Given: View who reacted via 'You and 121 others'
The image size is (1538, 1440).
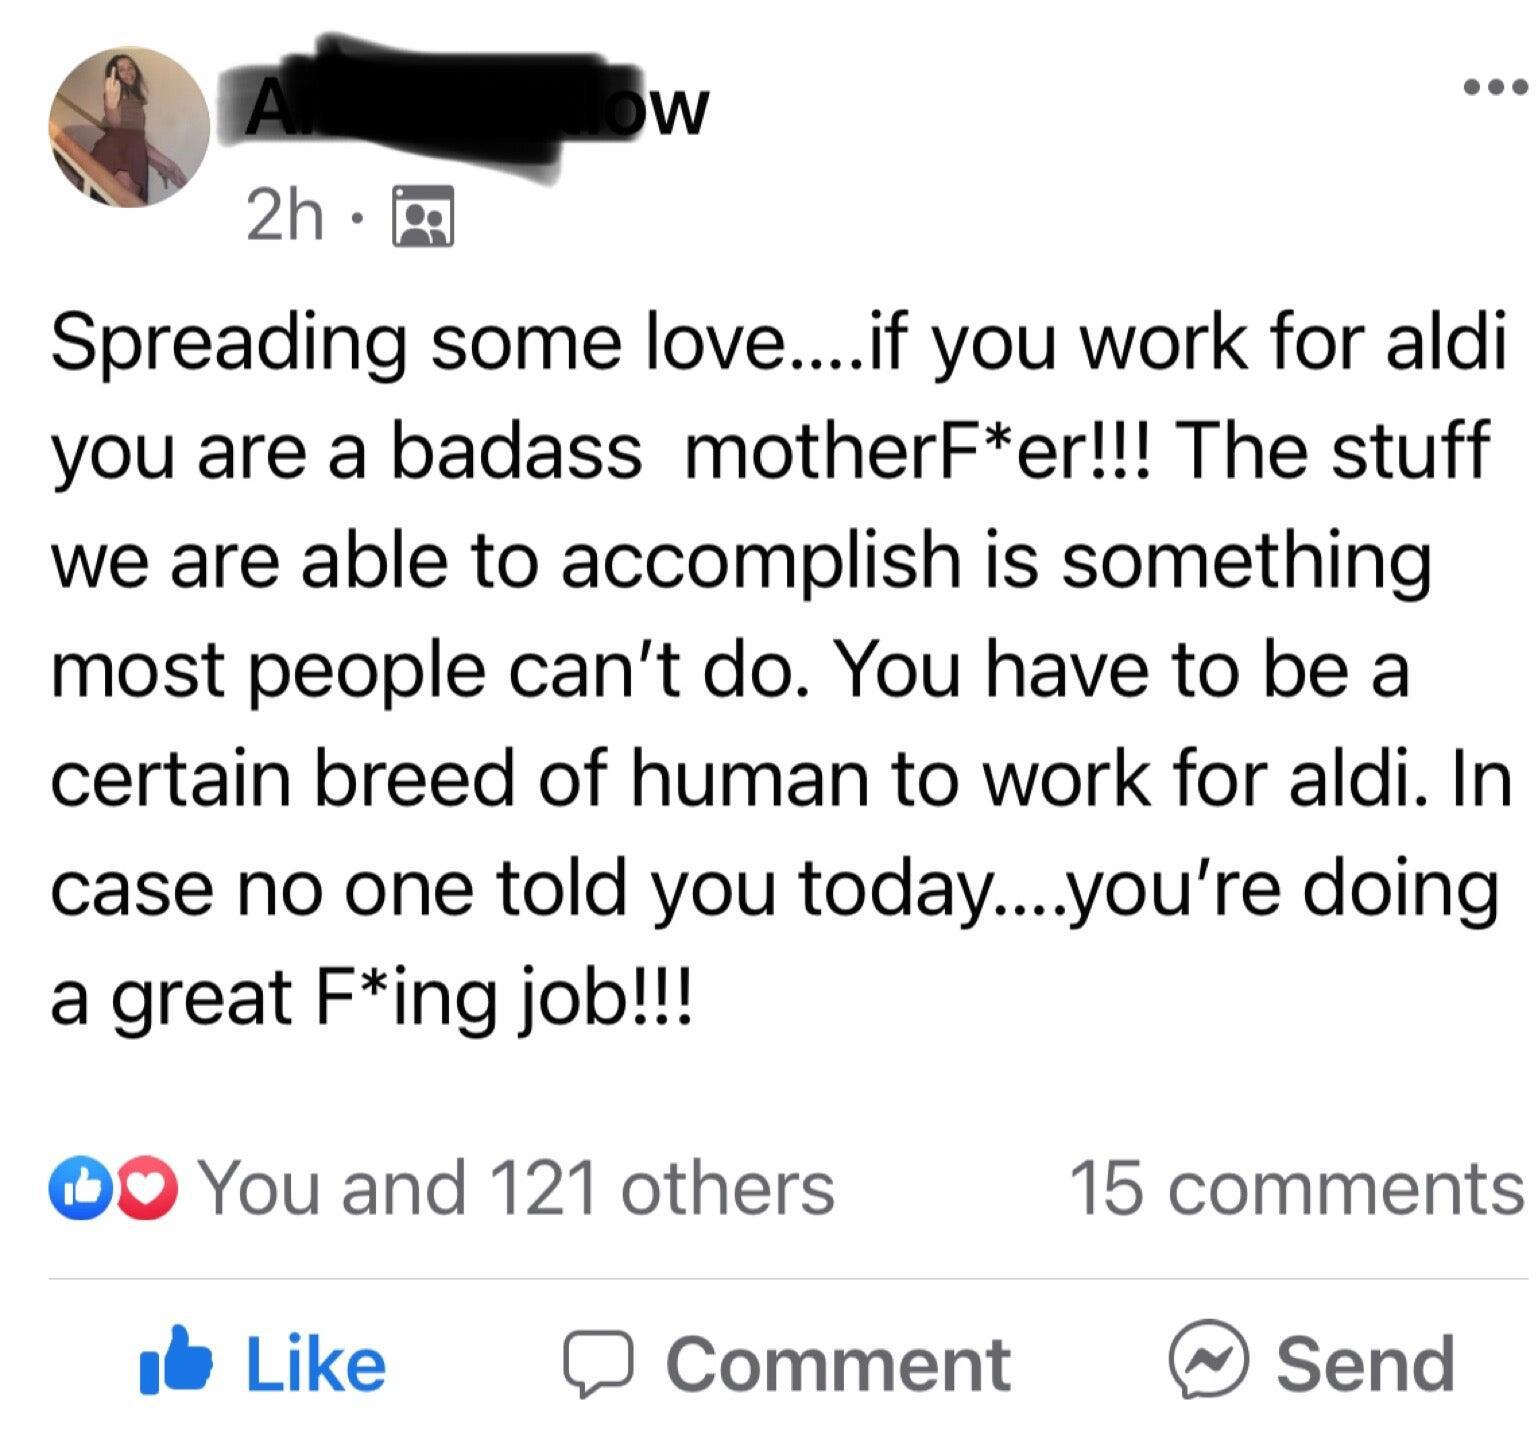Looking at the screenshot, I should (518, 1189).
